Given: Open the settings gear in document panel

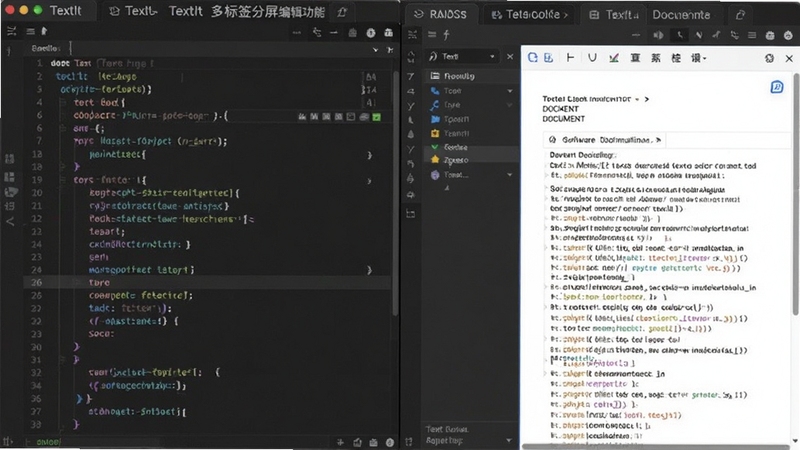Looking at the screenshot, I should [769, 58].
